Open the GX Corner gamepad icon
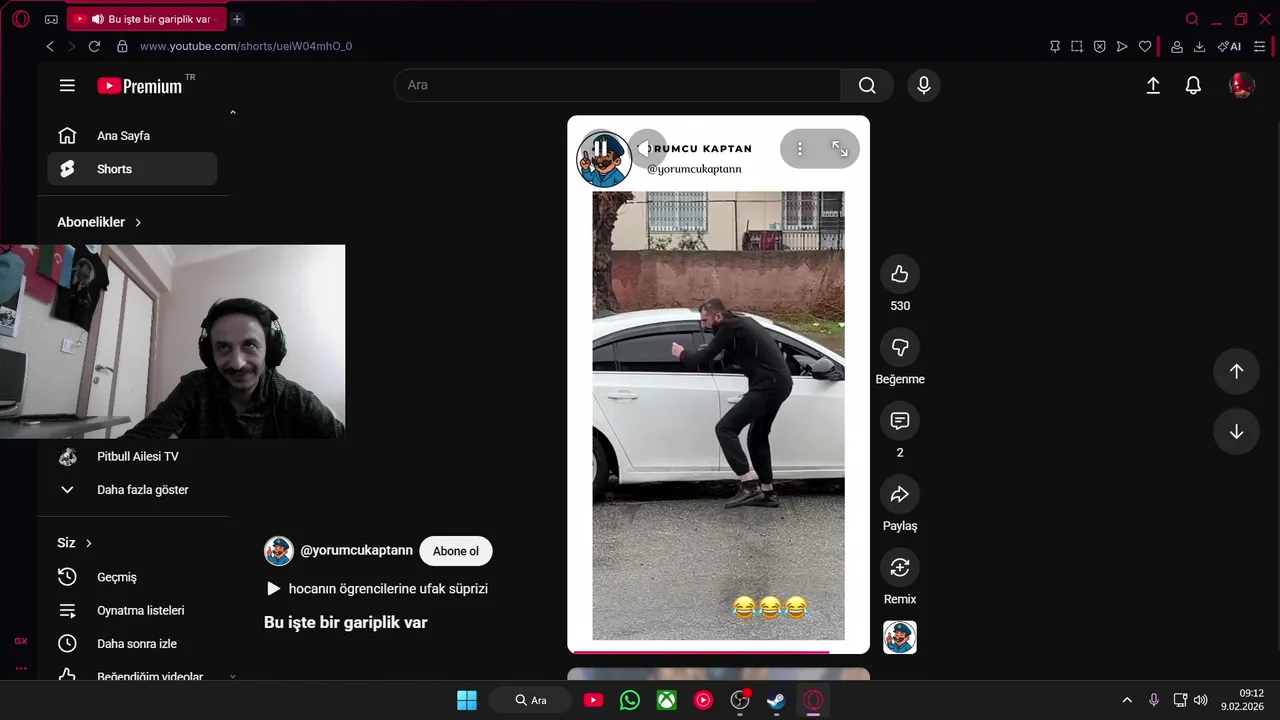The image size is (1280, 720). [51, 19]
